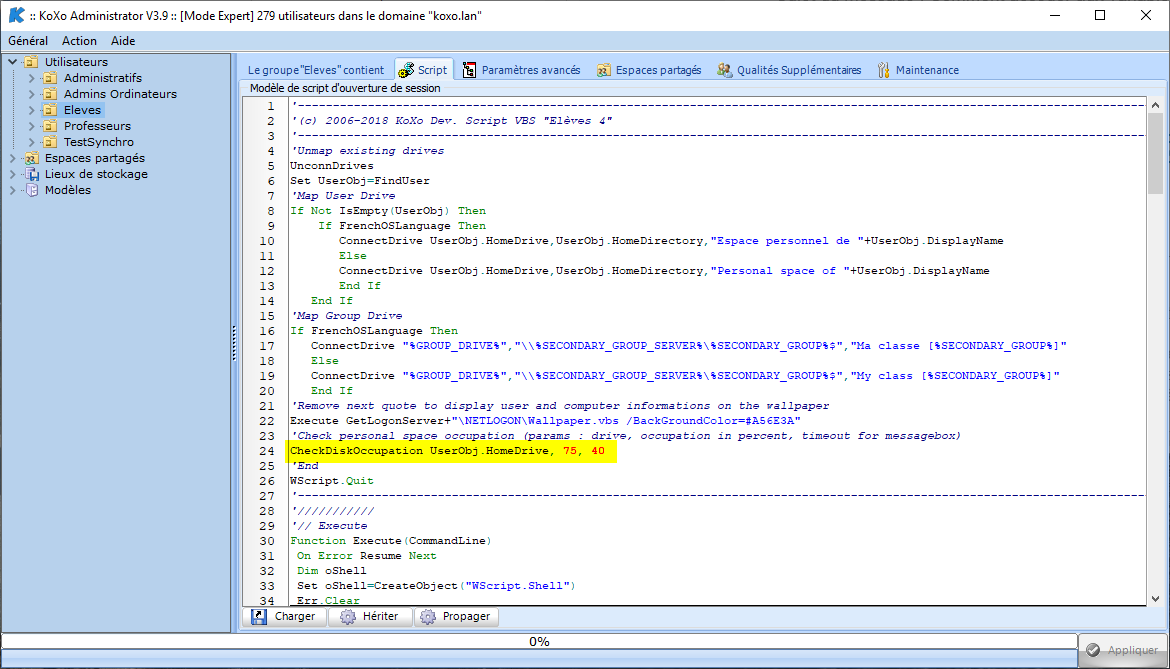The width and height of the screenshot is (1170, 669).
Task: Click the script editor vertical scrollbar thumb
Action: click(x=1155, y=154)
